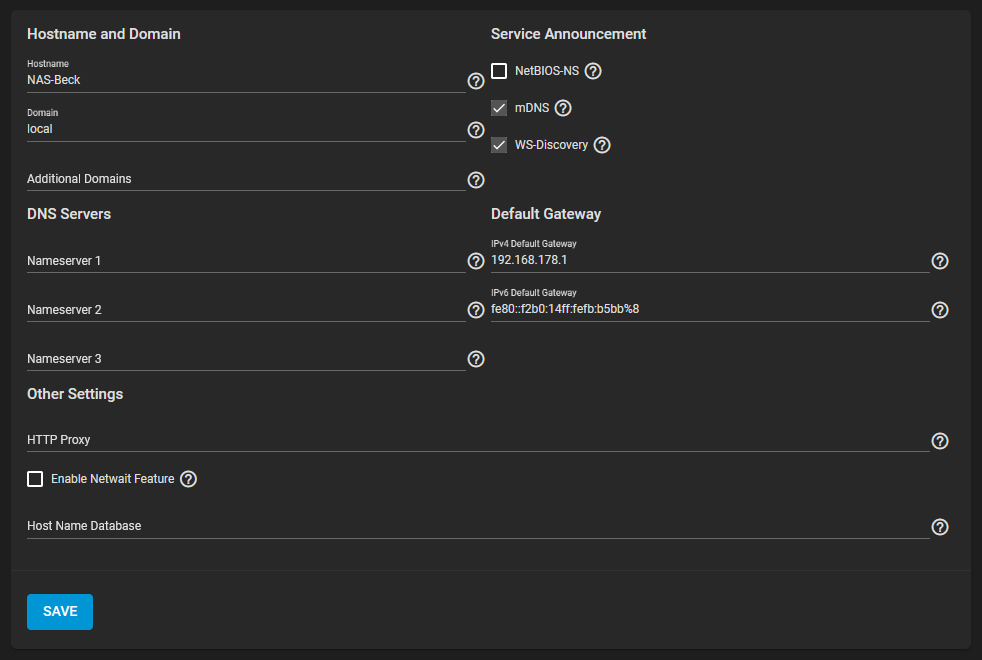
Task: Uncheck the mDNS checkbox
Action: (x=499, y=108)
